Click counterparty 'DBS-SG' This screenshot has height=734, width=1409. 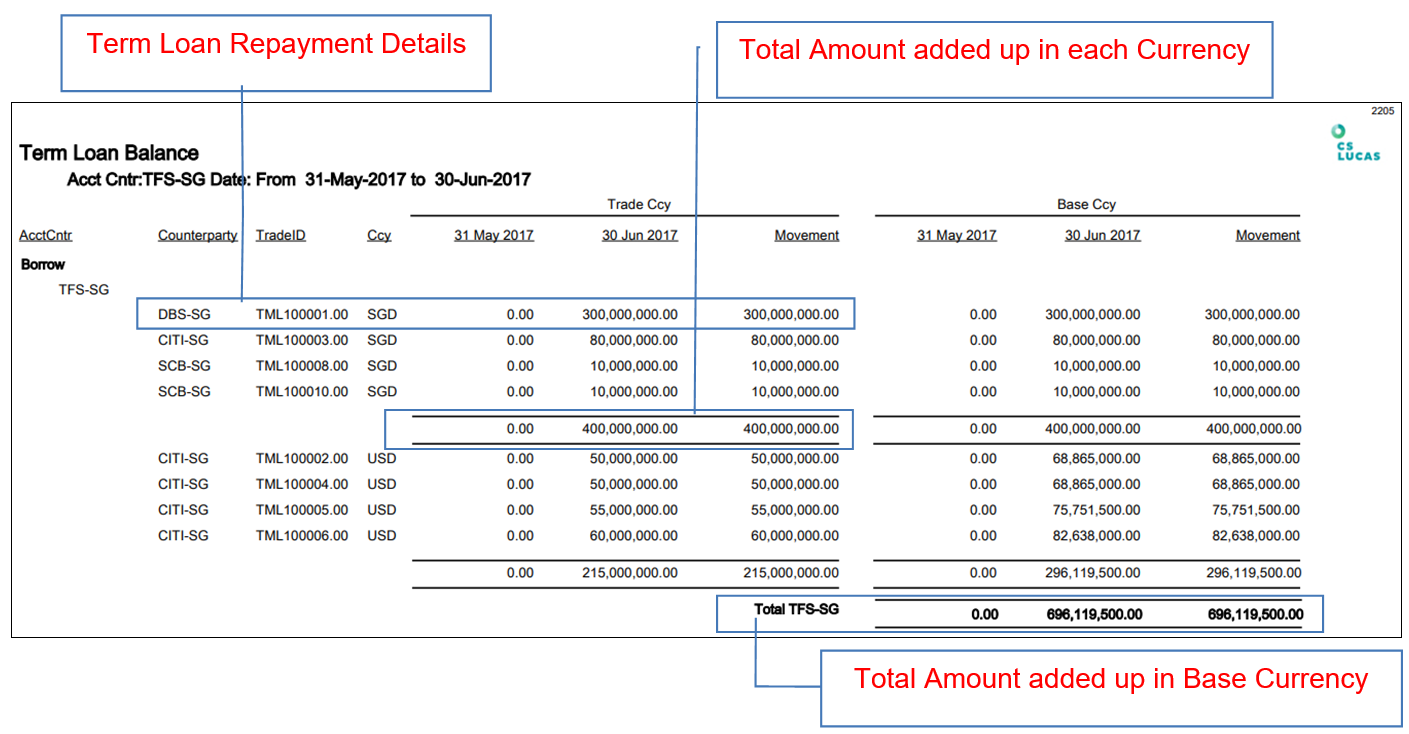[184, 314]
